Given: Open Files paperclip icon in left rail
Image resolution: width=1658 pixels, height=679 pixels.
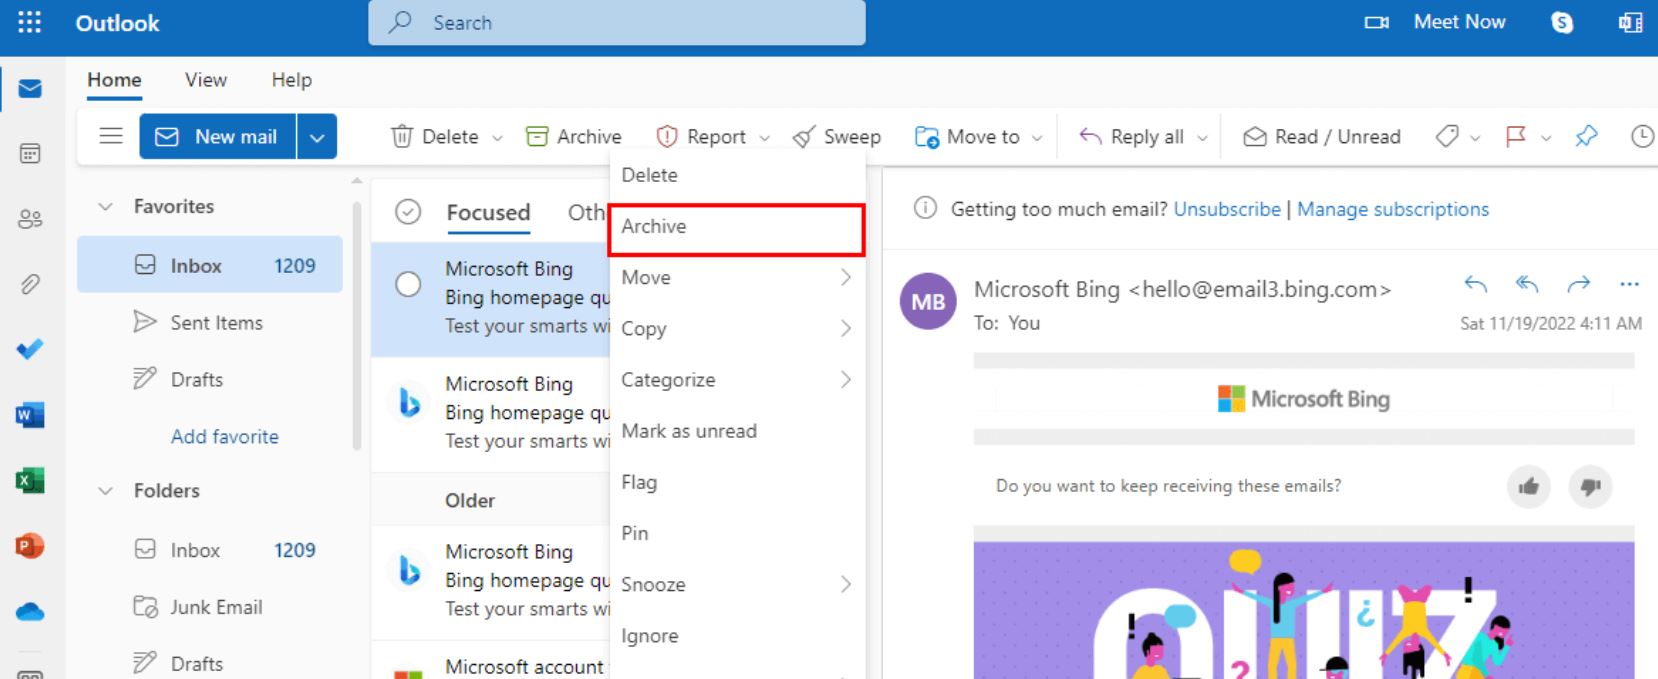Looking at the screenshot, I should click(30, 284).
